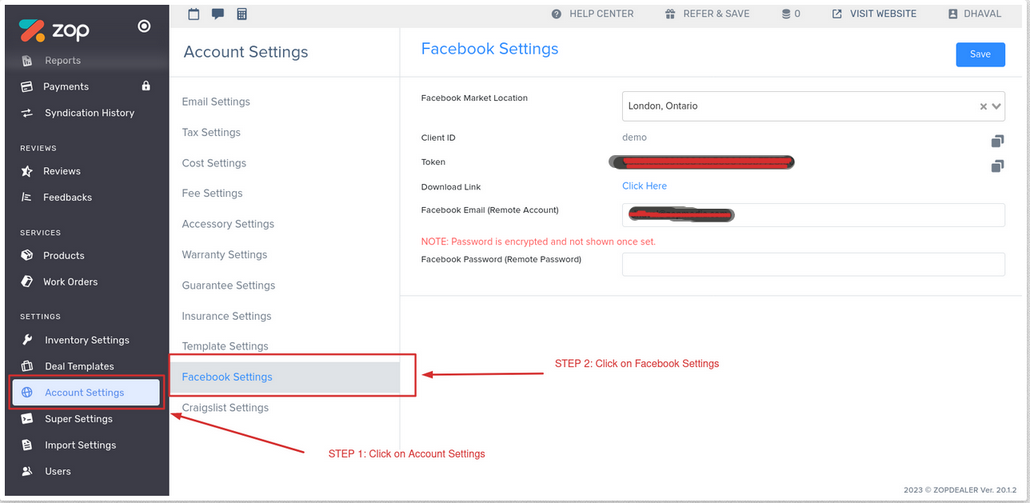Open Accessory Settings
Screen dimensions: 1030x503
point(228,224)
